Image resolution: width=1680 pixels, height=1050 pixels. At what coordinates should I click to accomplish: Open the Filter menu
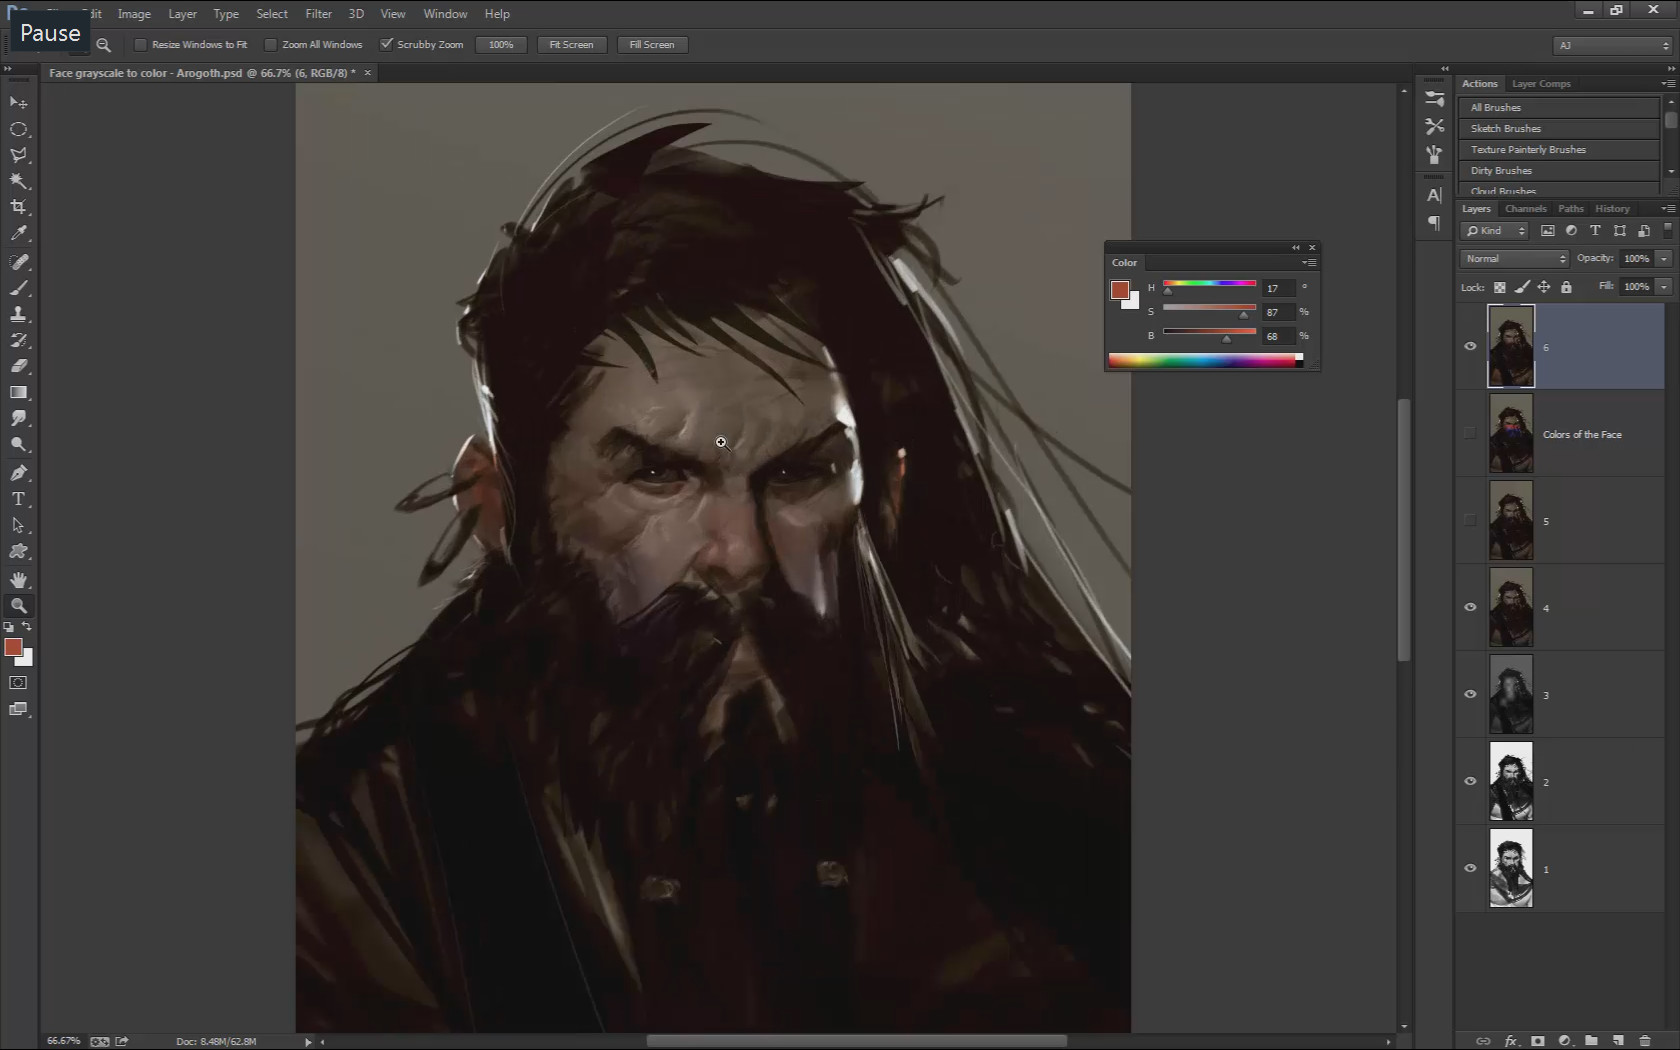coord(318,14)
